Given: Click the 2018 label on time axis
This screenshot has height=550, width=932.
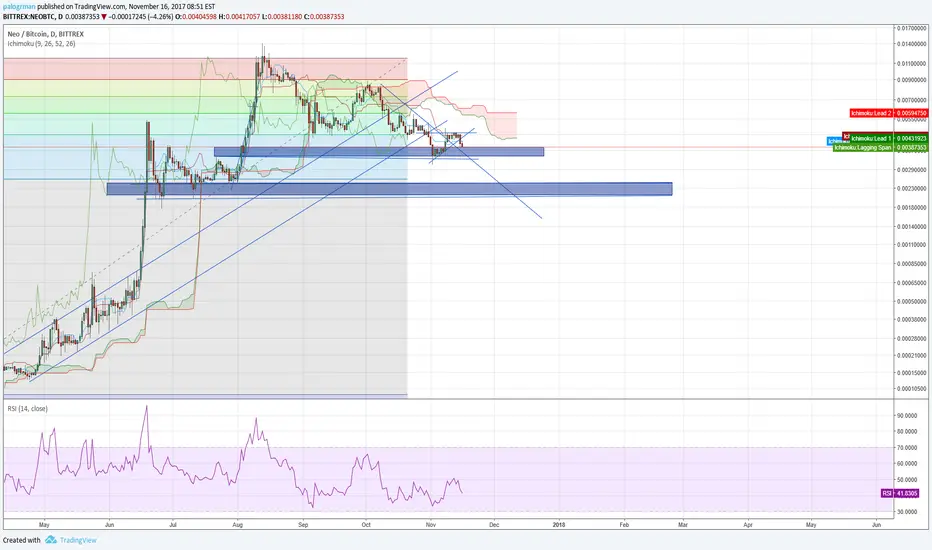Looking at the screenshot, I should [x=559, y=525].
